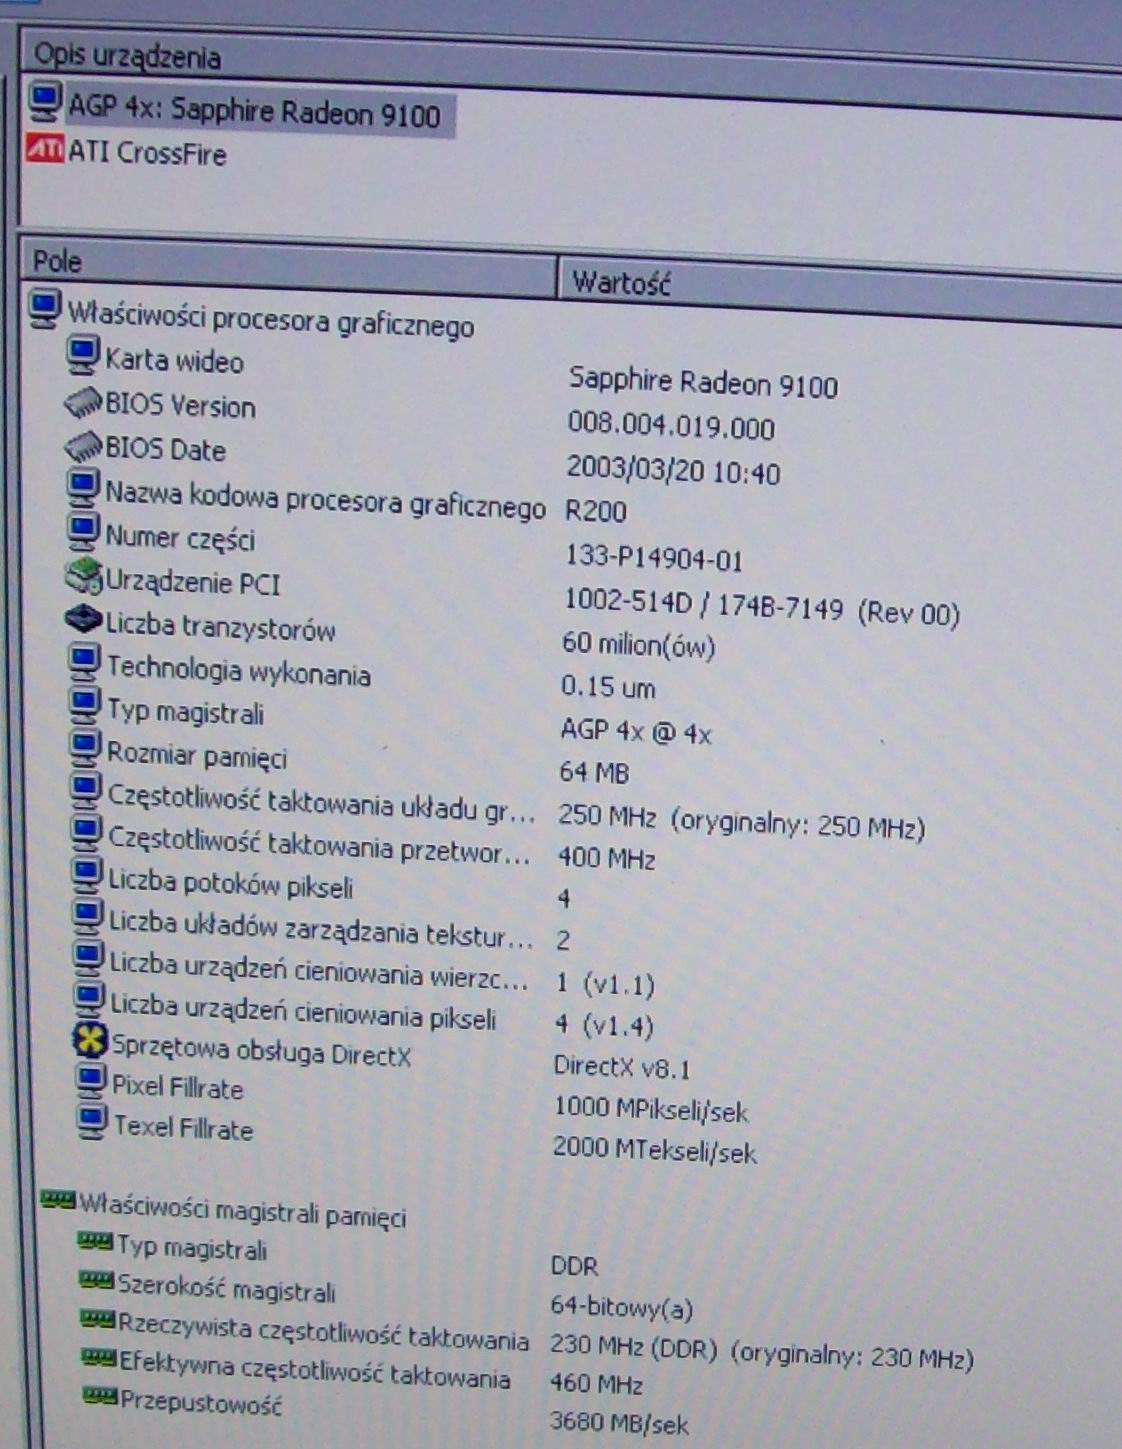Select the Pixel Fillrate field label

[177, 1087]
